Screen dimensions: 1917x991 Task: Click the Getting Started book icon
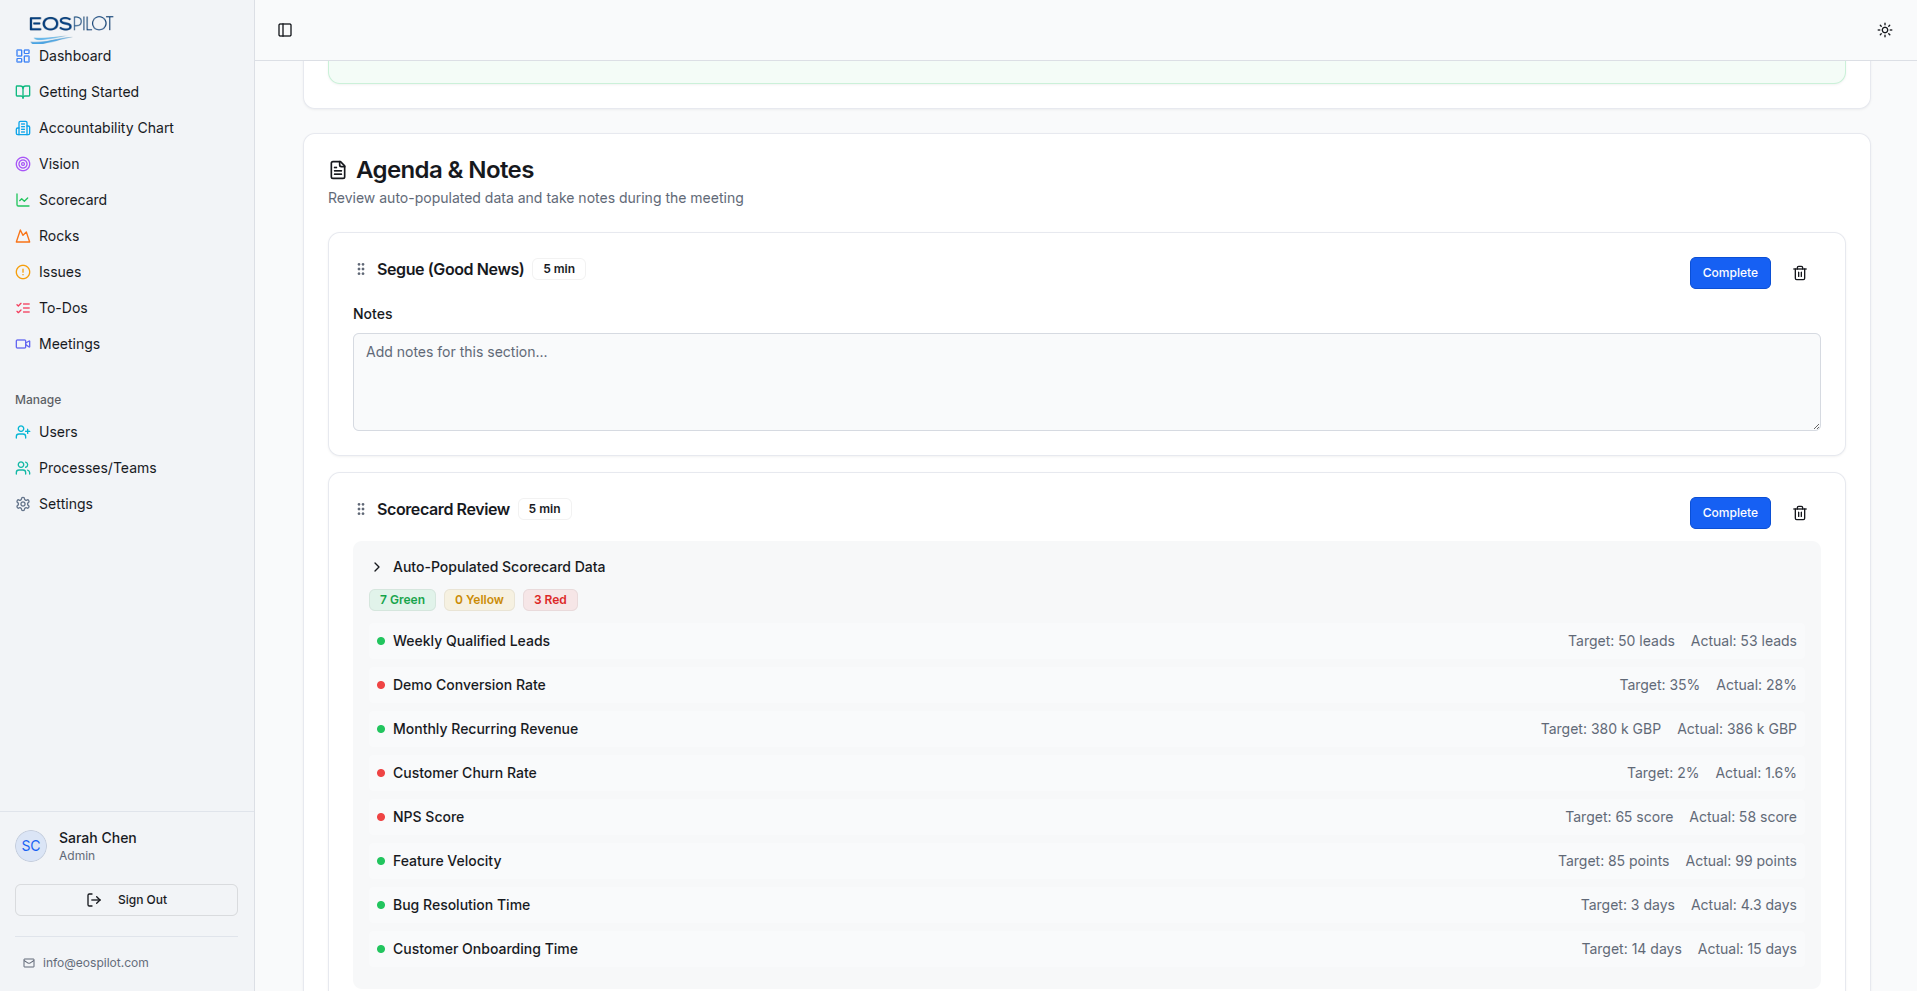[x=23, y=92]
